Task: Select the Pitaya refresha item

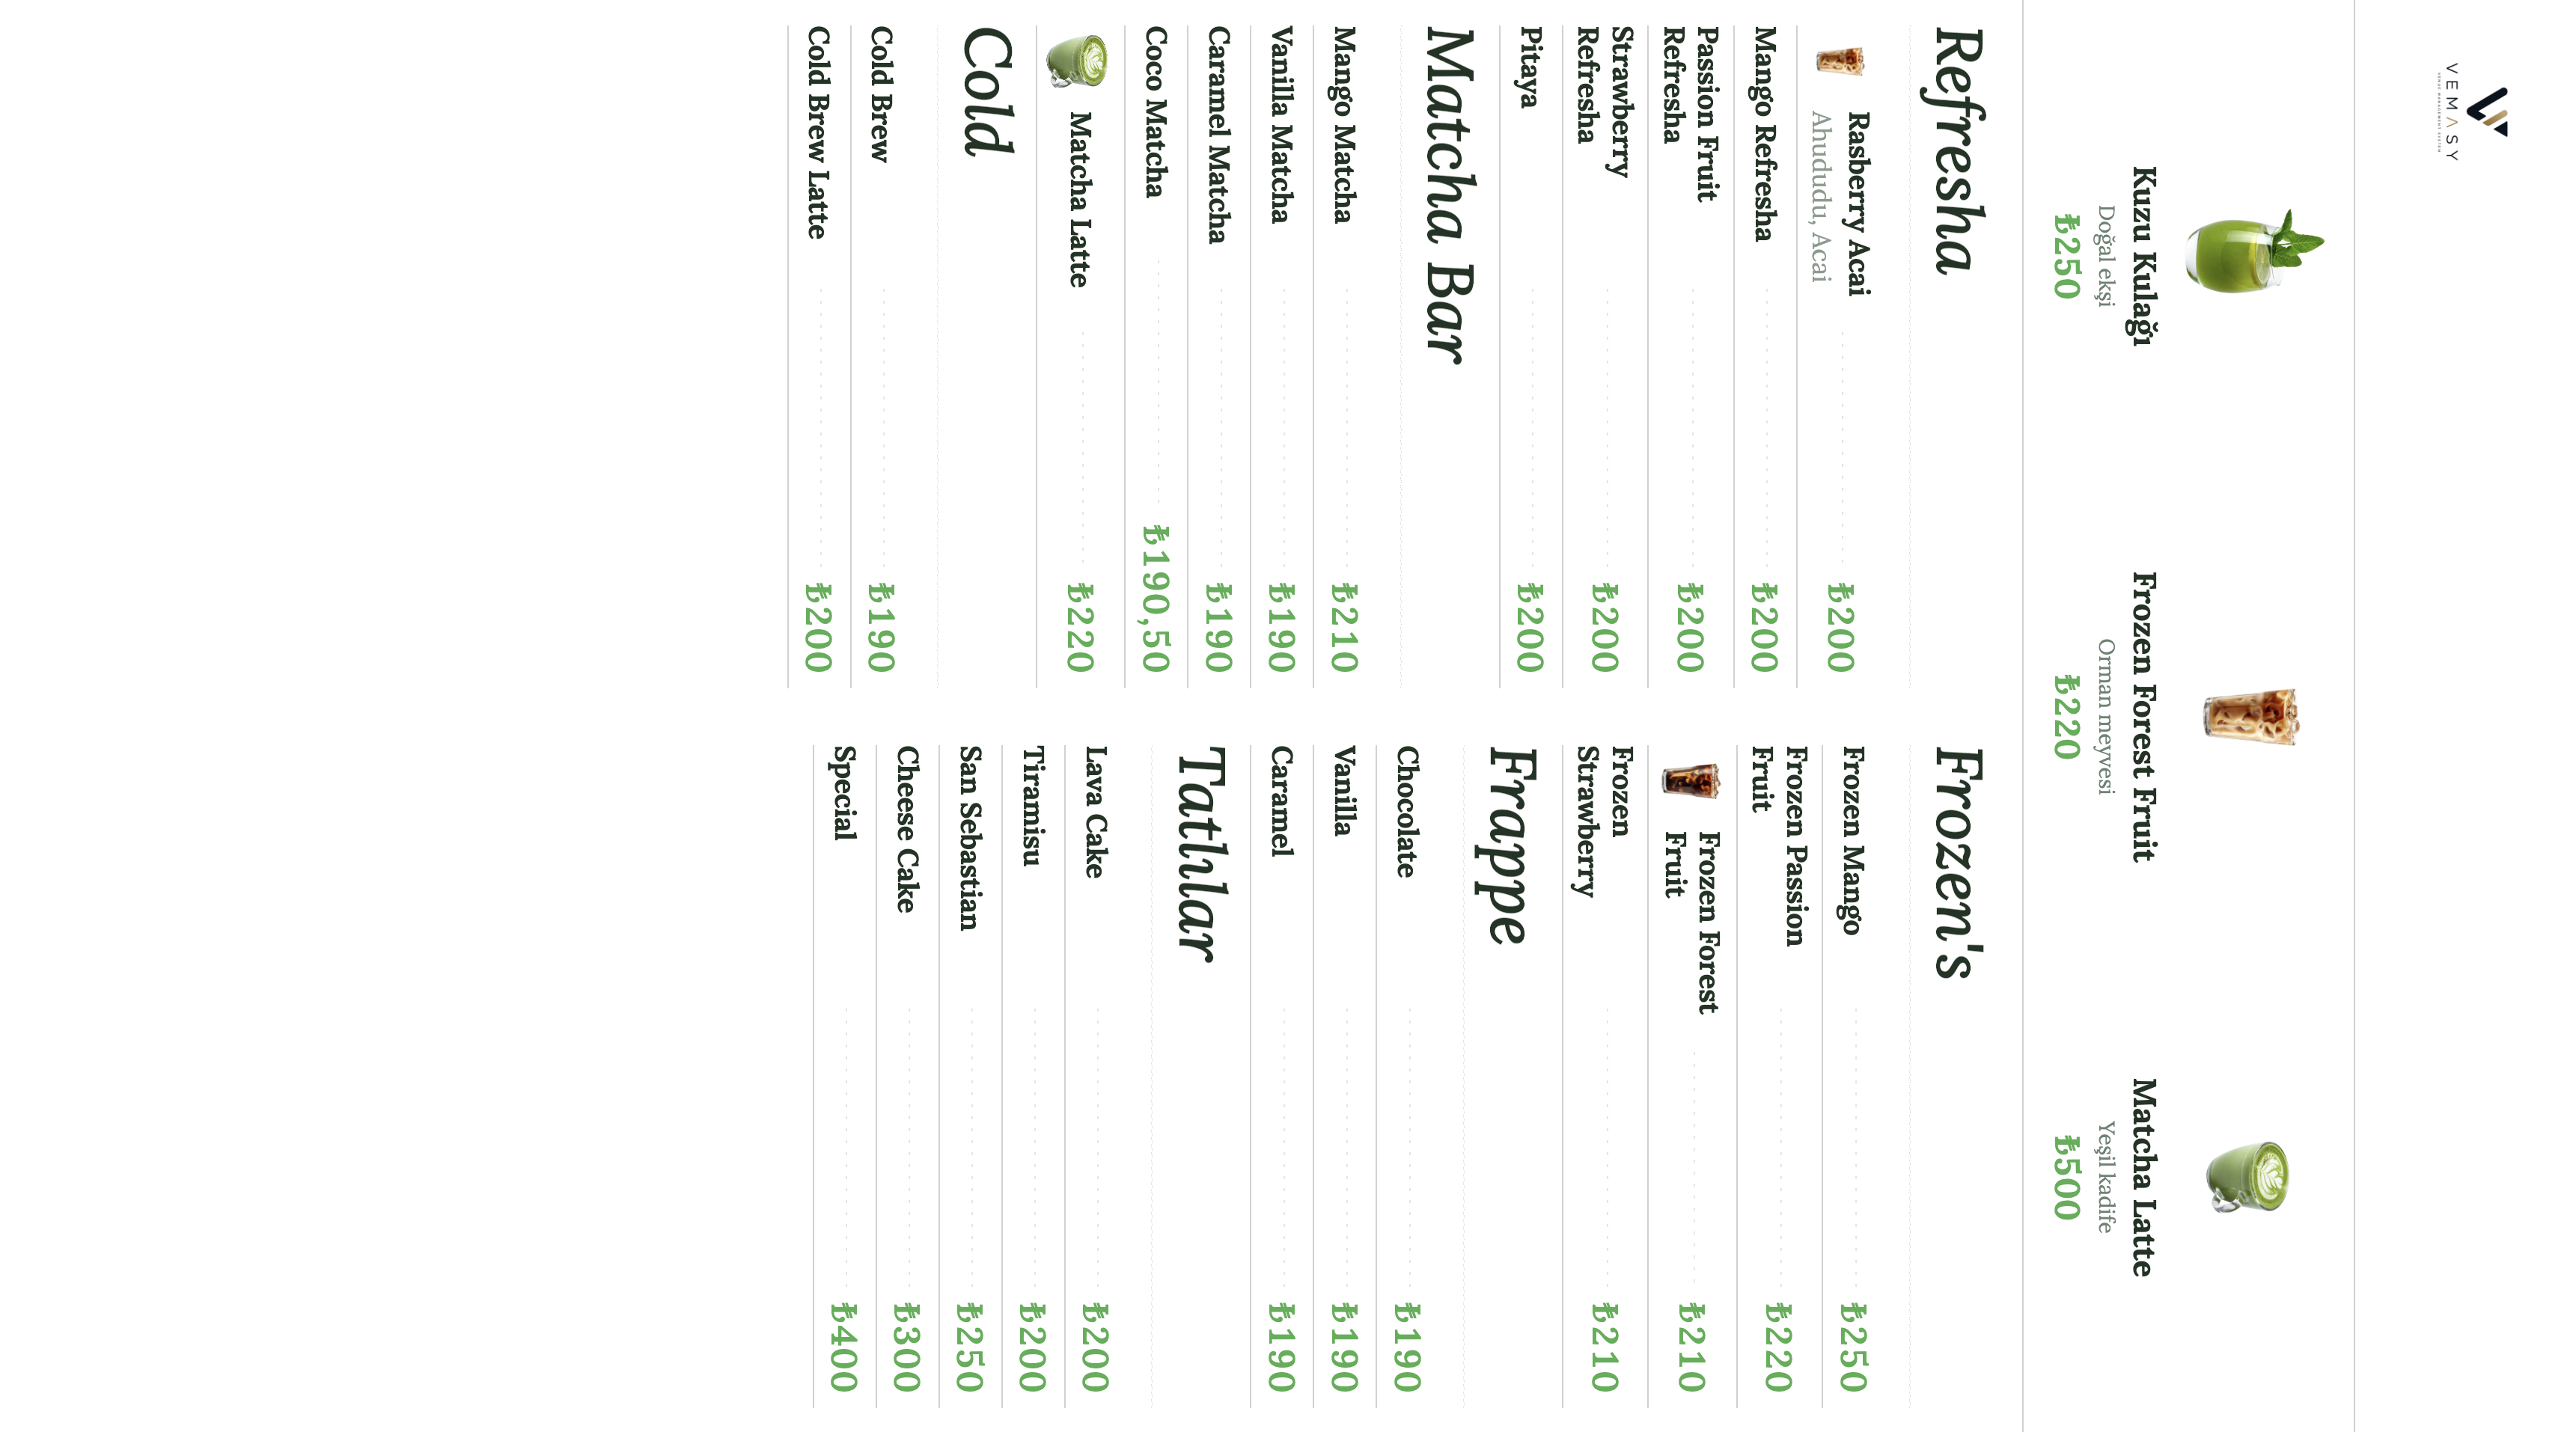Action: (x=1530, y=67)
